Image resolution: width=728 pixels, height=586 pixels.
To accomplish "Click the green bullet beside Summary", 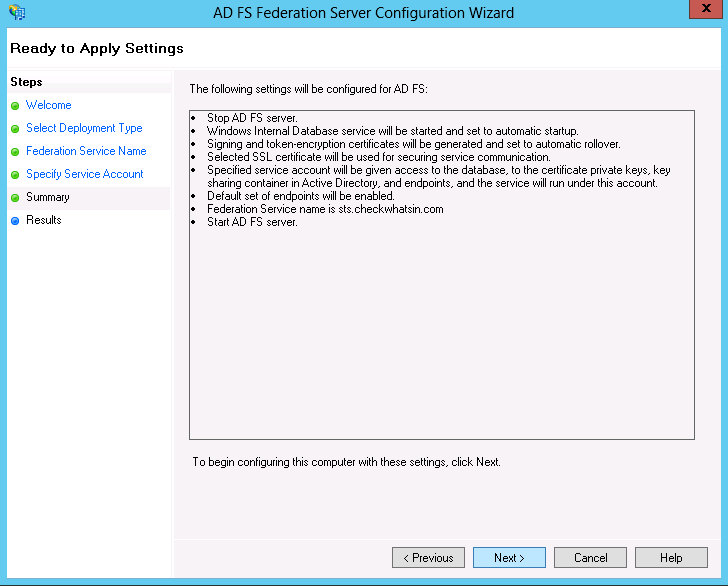I will [x=15, y=198].
